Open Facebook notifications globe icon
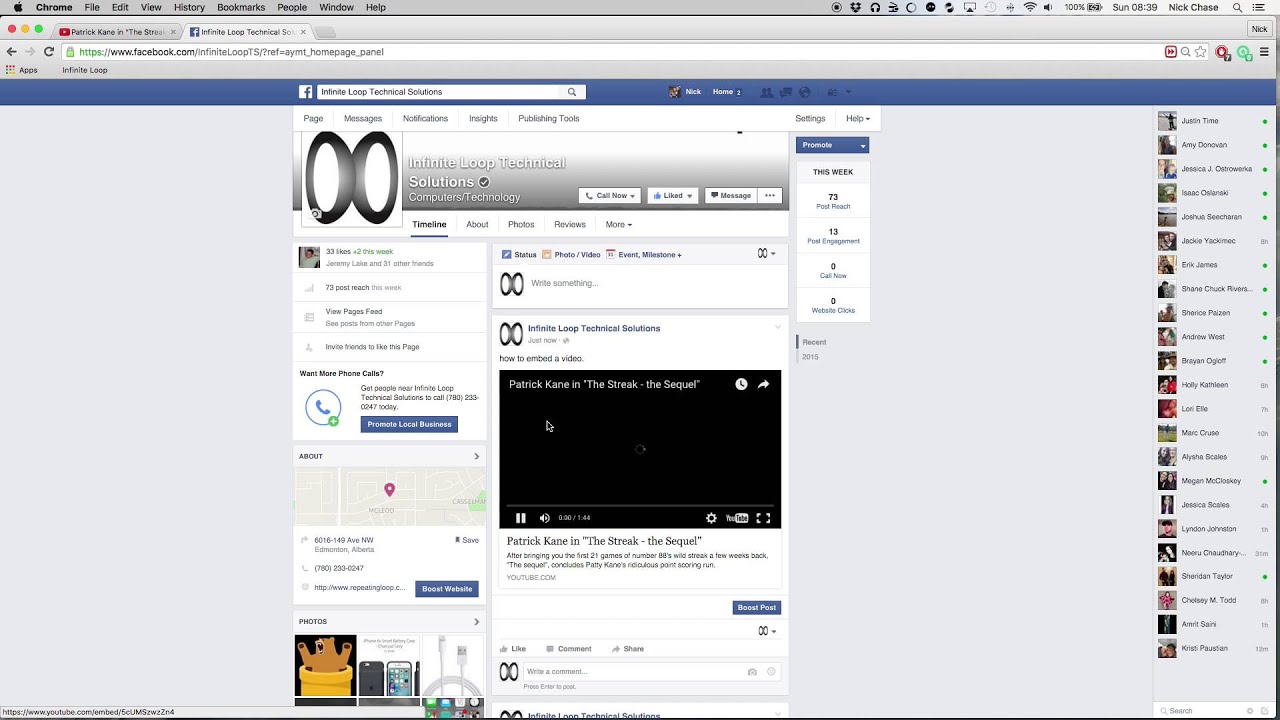The image size is (1280, 720). pos(805,92)
